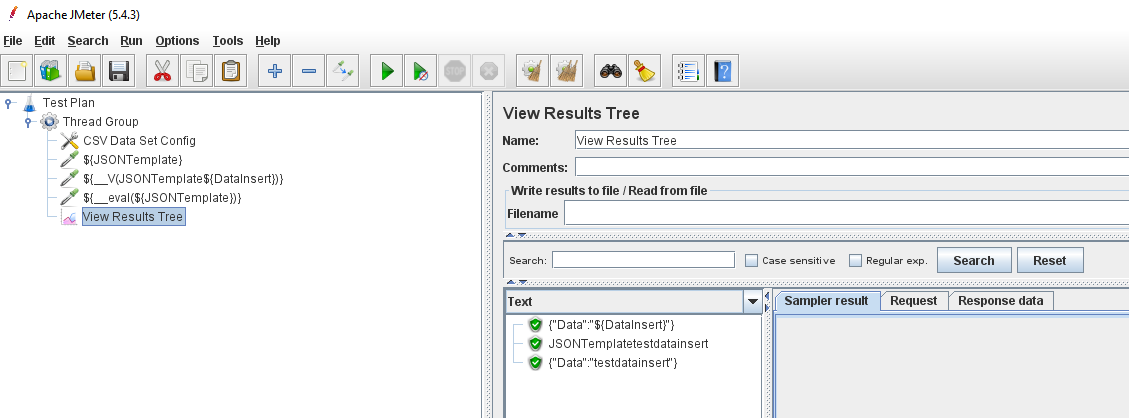Open the Help menu
Image resolution: width=1129 pixels, height=418 pixels.
[268, 41]
